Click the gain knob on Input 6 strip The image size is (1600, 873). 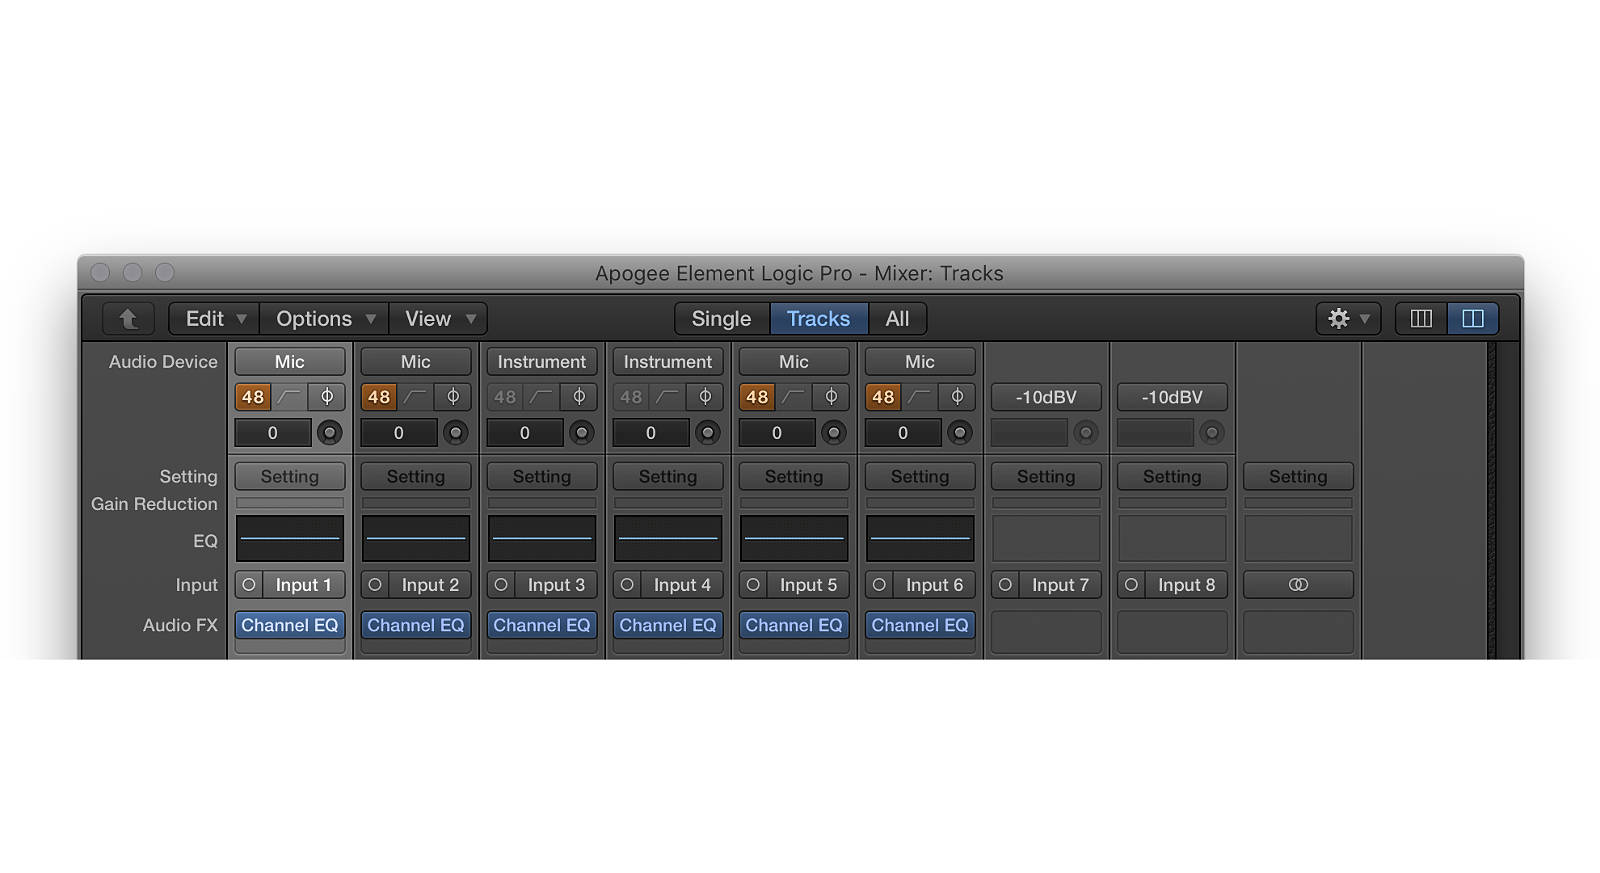click(x=959, y=433)
